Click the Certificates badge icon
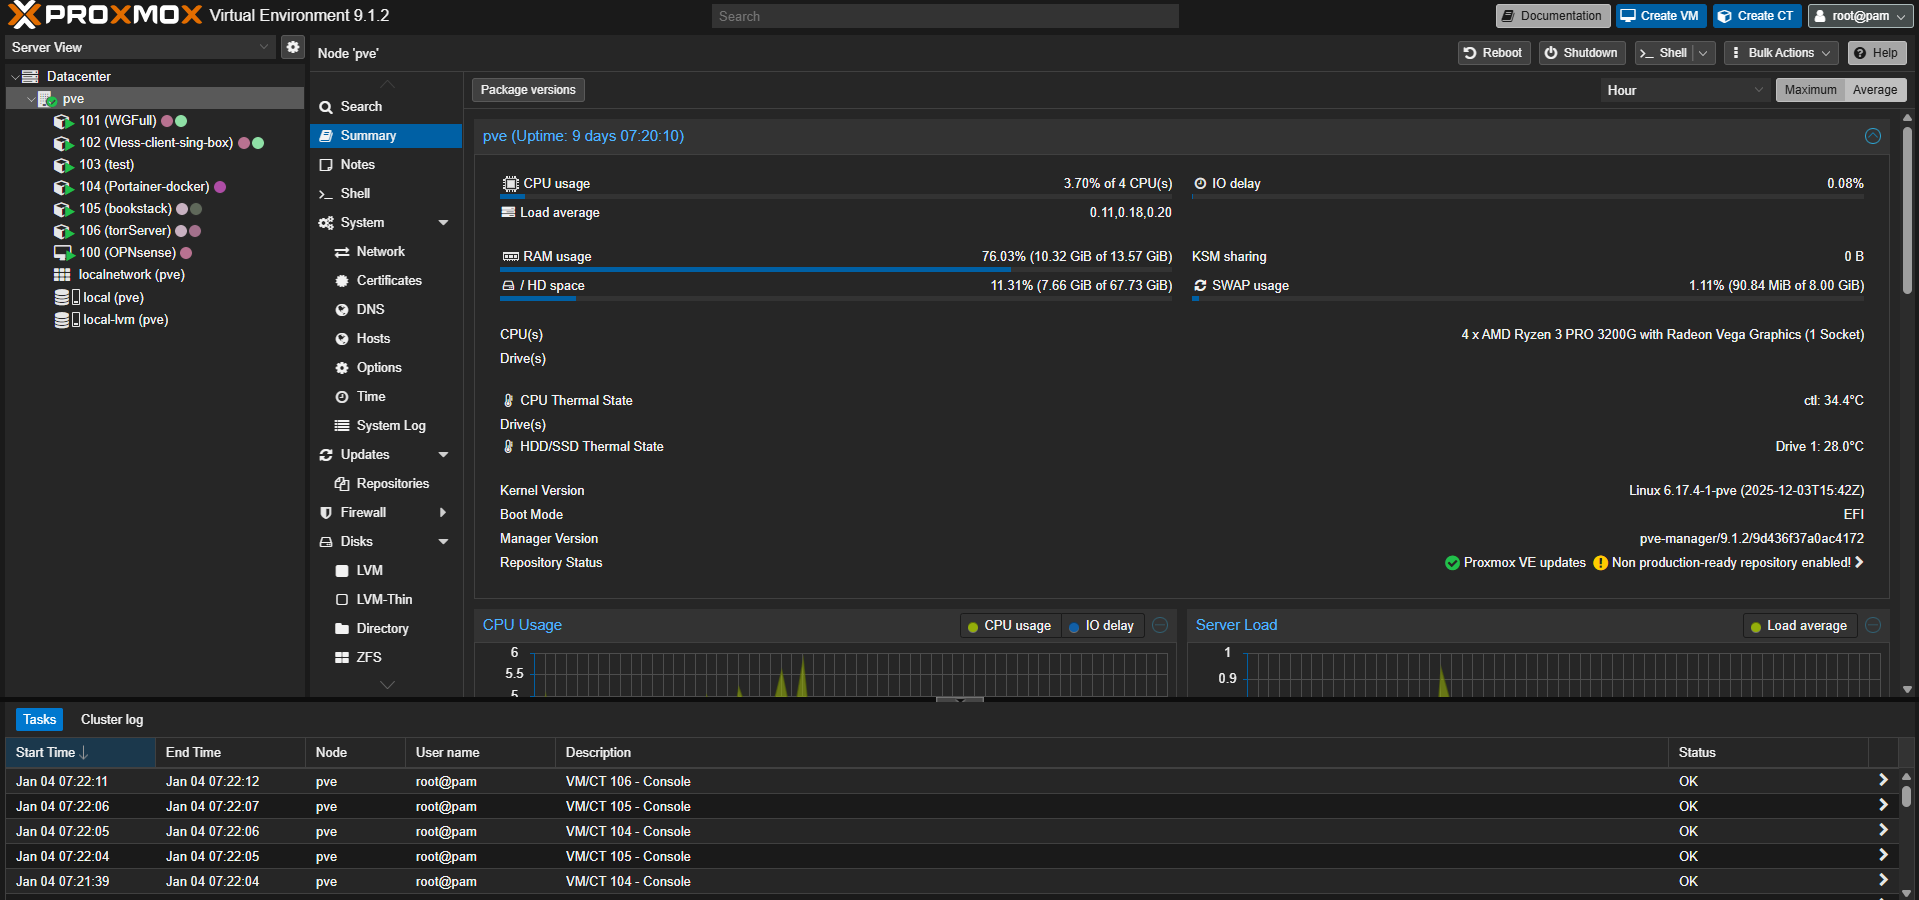The image size is (1919, 900). tap(342, 281)
